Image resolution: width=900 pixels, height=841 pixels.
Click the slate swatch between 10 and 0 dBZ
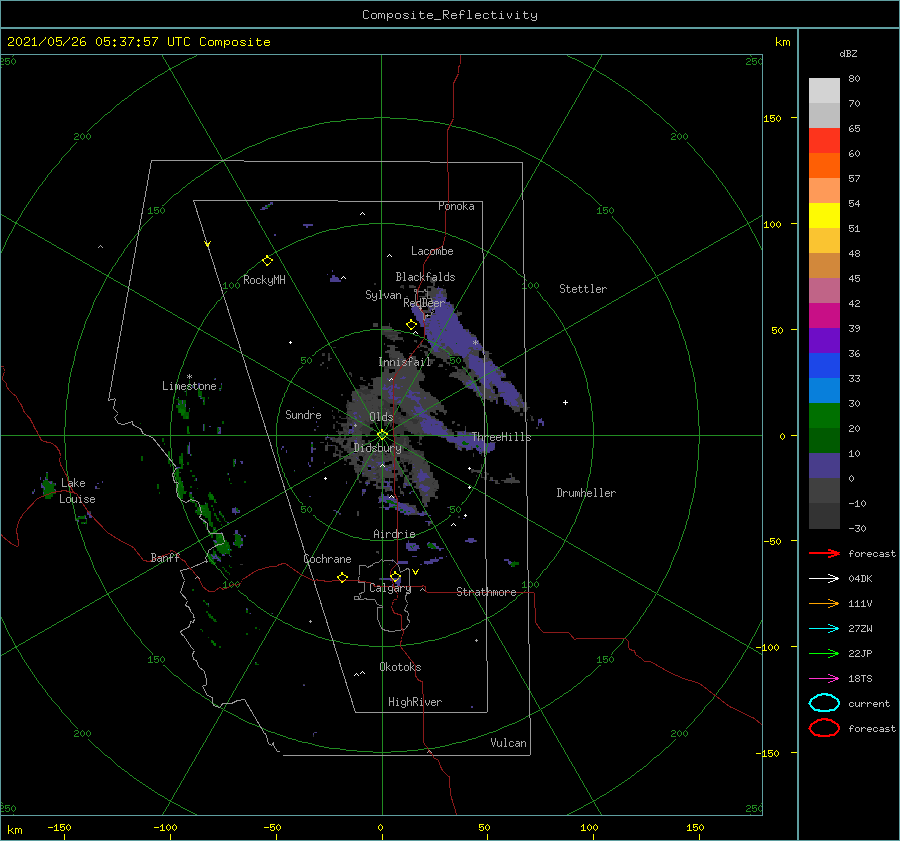[824, 466]
